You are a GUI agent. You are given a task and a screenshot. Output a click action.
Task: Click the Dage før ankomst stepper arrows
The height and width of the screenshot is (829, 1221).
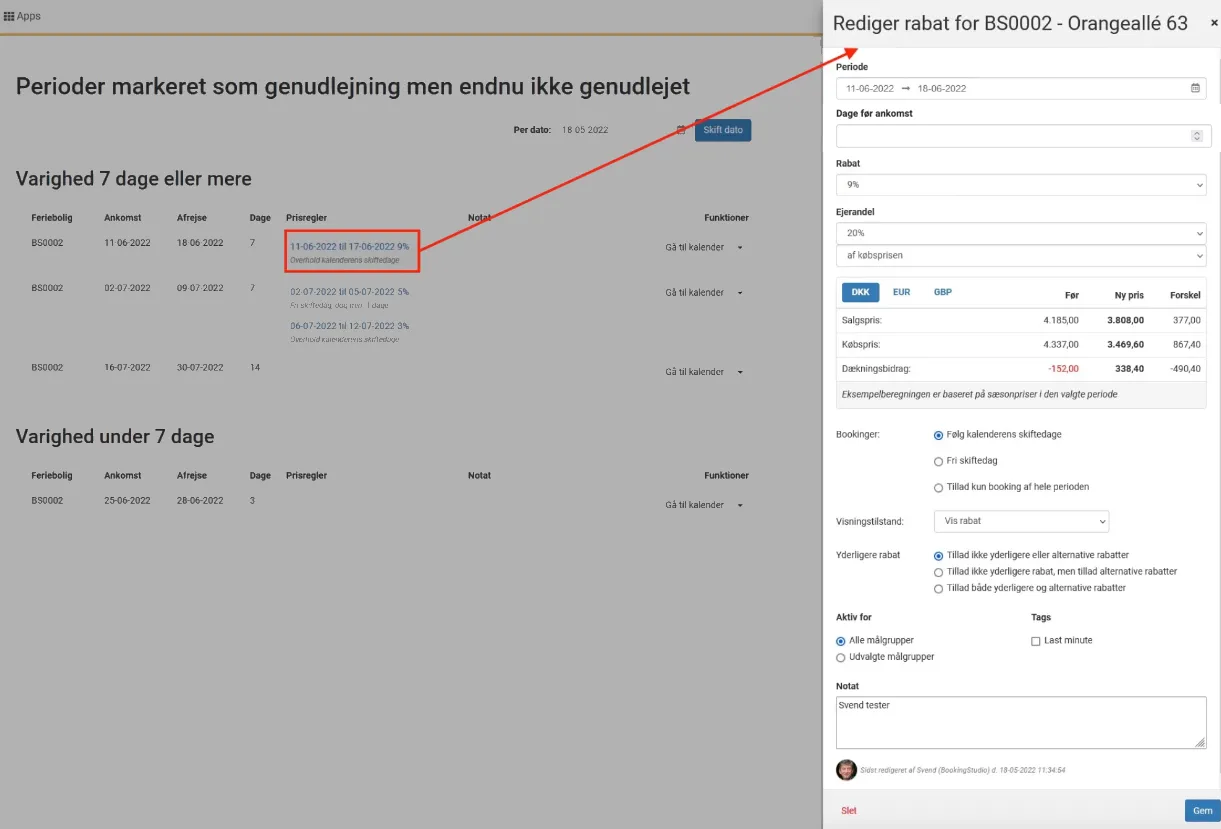[1196, 136]
